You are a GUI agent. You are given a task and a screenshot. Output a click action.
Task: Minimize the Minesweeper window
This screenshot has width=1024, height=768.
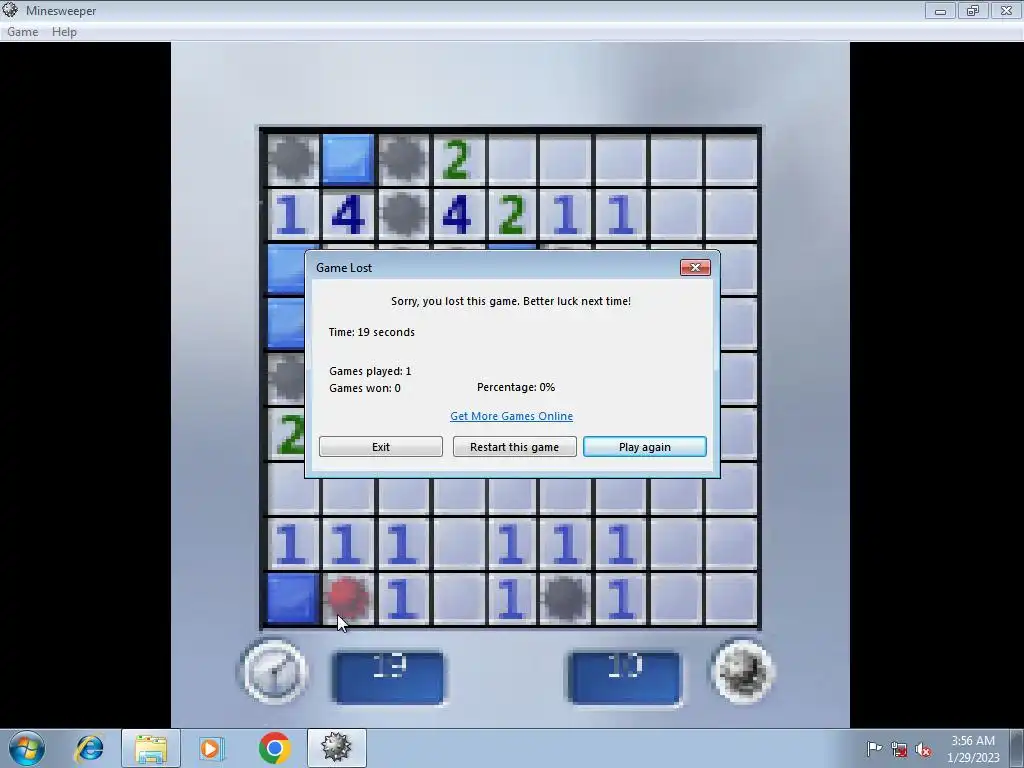(940, 10)
